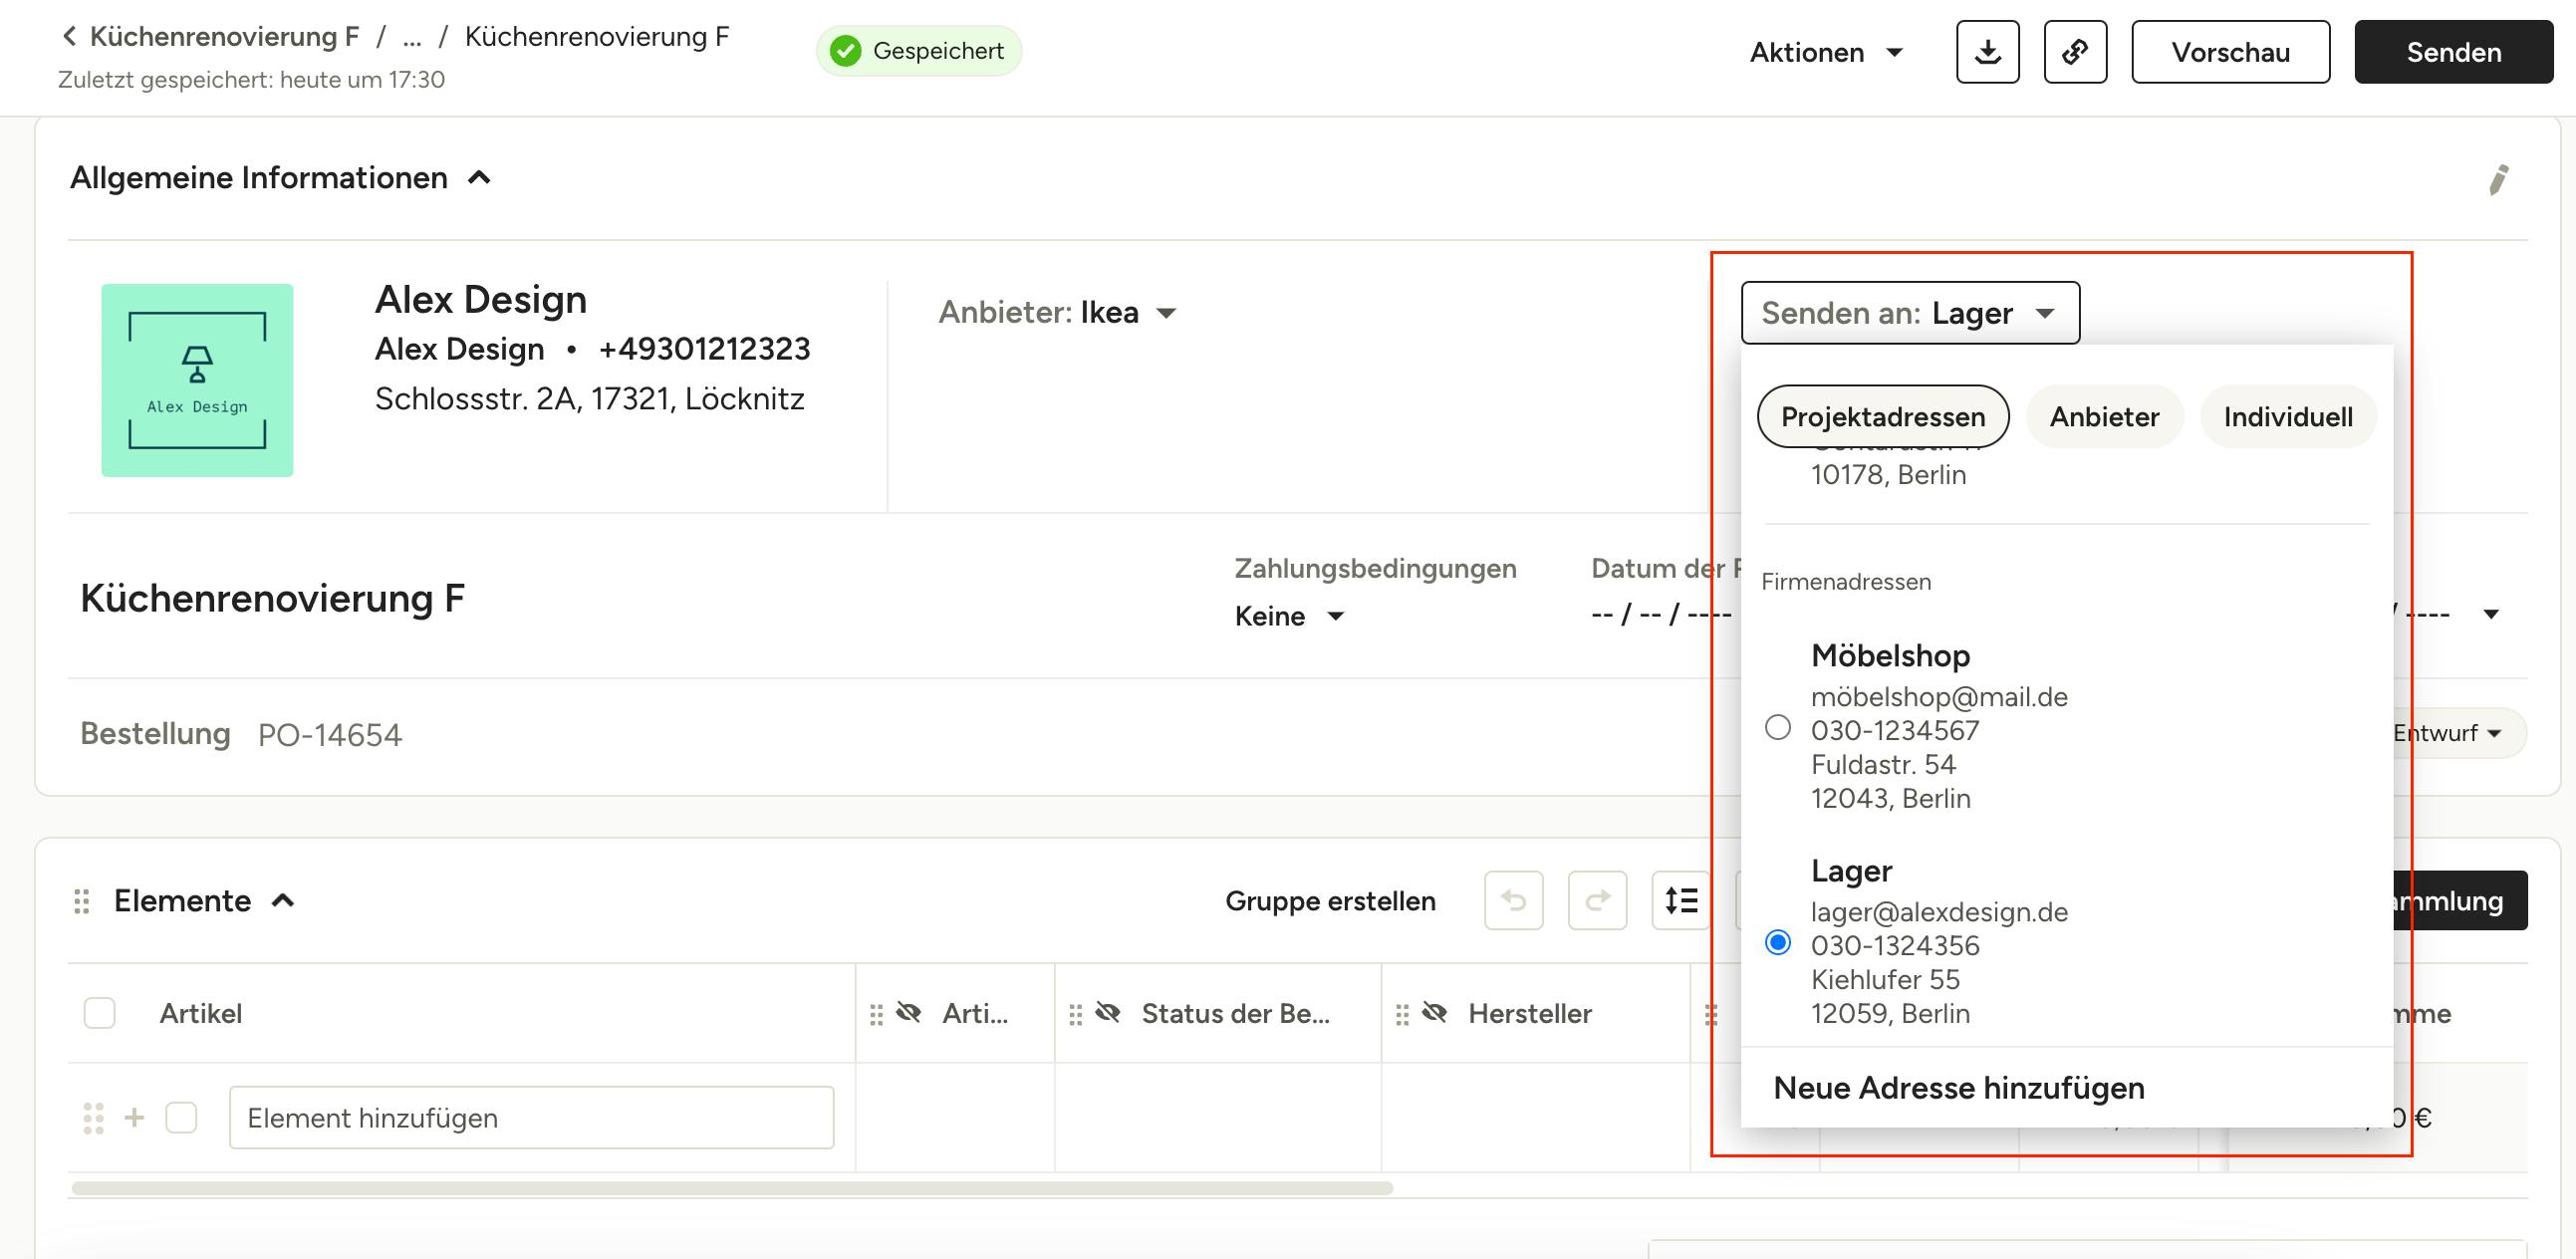Select the Möbelshop address radio button
The width and height of the screenshot is (2576, 1259).
pyautogui.click(x=1777, y=727)
